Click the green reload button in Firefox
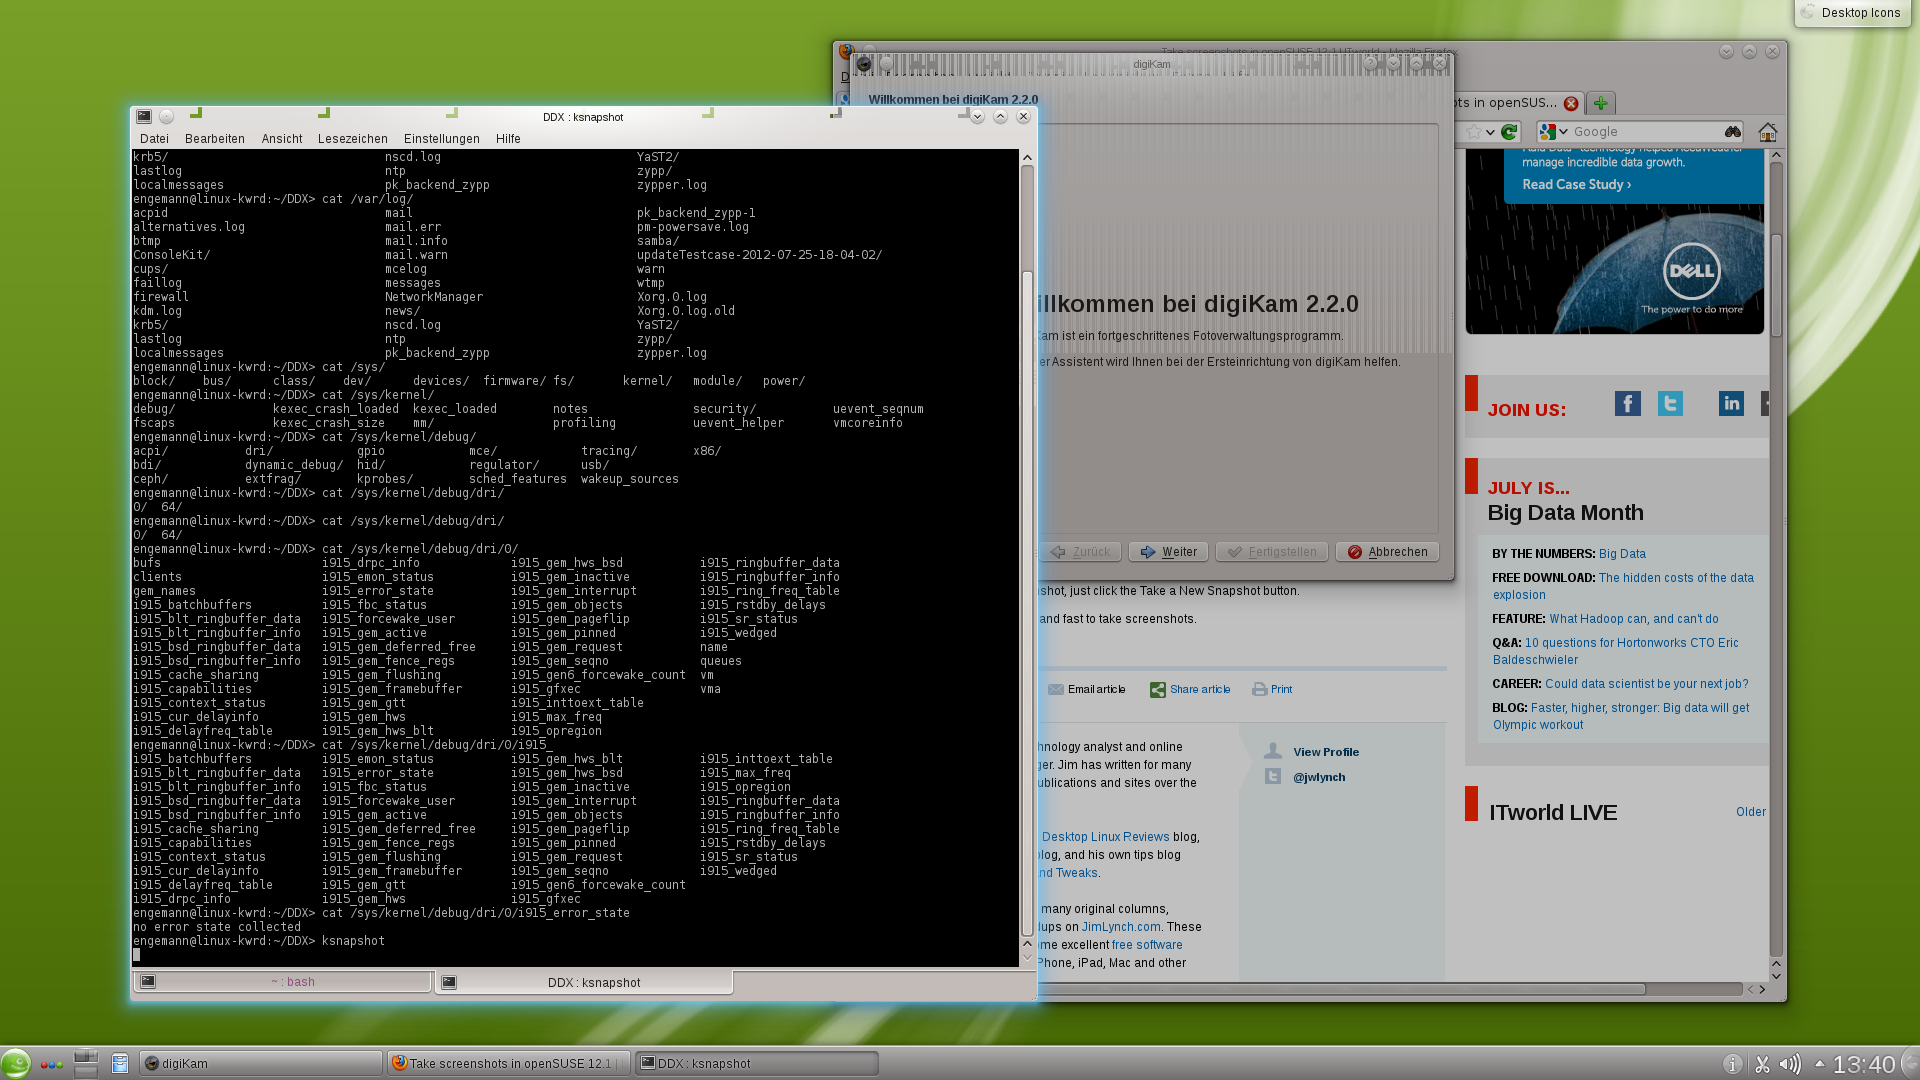Image resolution: width=1920 pixels, height=1080 pixels. point(1510,132)
